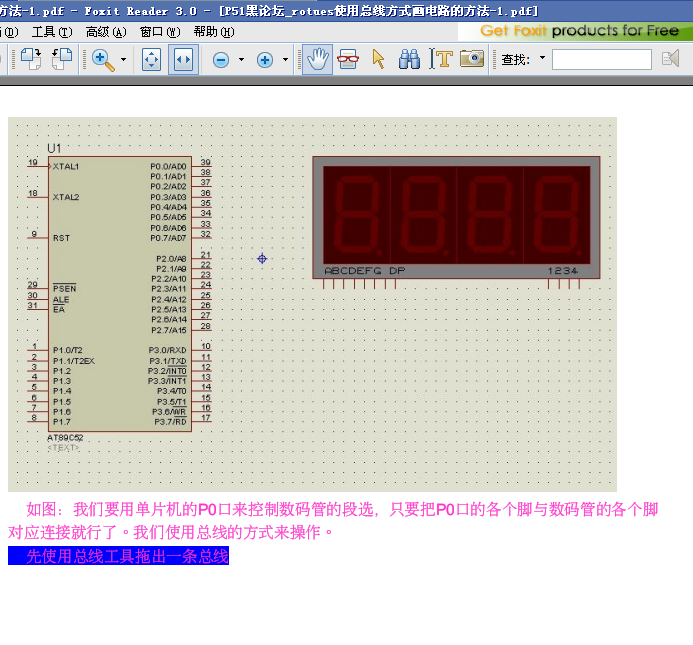Open the 帮助(H) menu
This screenshot has width=693, height=645.
214,32
